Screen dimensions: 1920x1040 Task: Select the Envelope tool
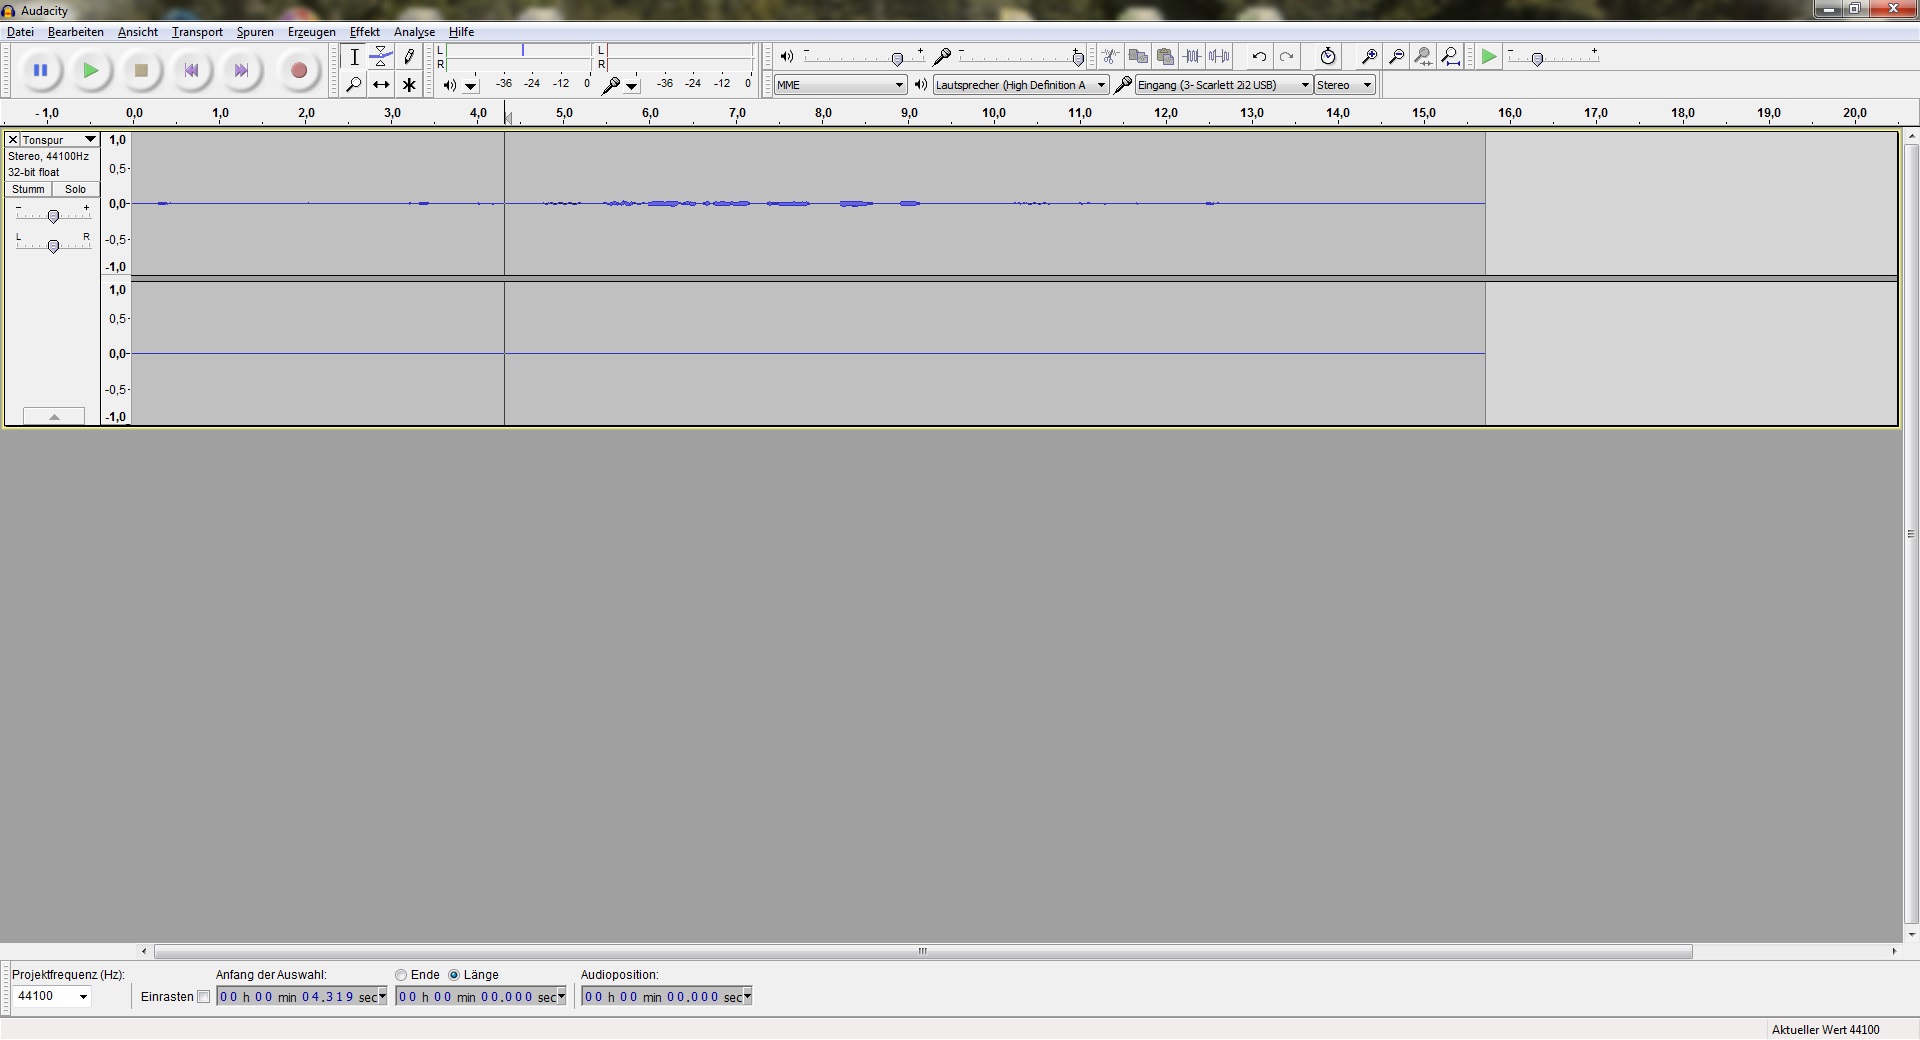(x=381, y=57)
